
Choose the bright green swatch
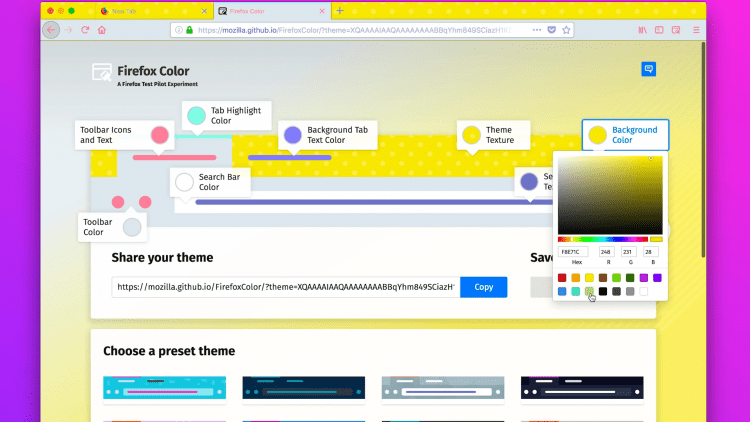[x=617, y=278]
